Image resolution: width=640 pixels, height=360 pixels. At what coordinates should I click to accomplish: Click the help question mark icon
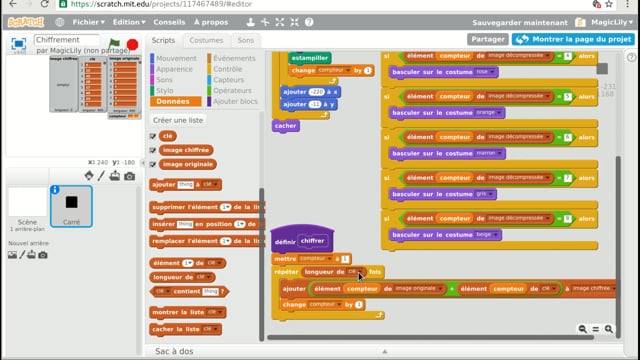(309, 22)
